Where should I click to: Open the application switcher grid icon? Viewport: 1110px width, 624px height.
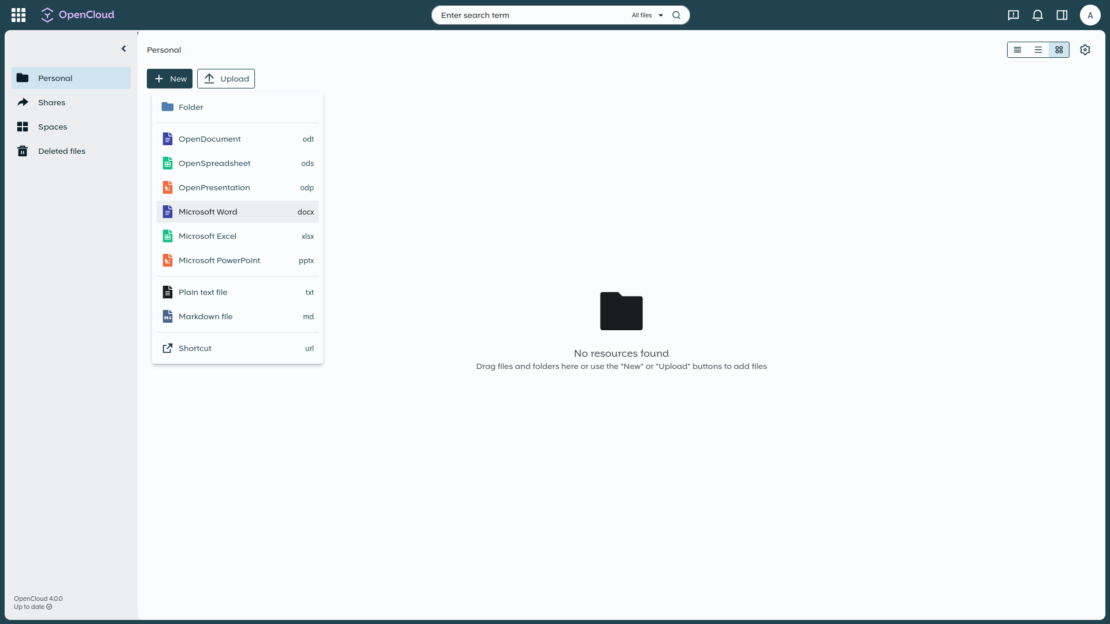pyautogui.click(x=18, y=15)
